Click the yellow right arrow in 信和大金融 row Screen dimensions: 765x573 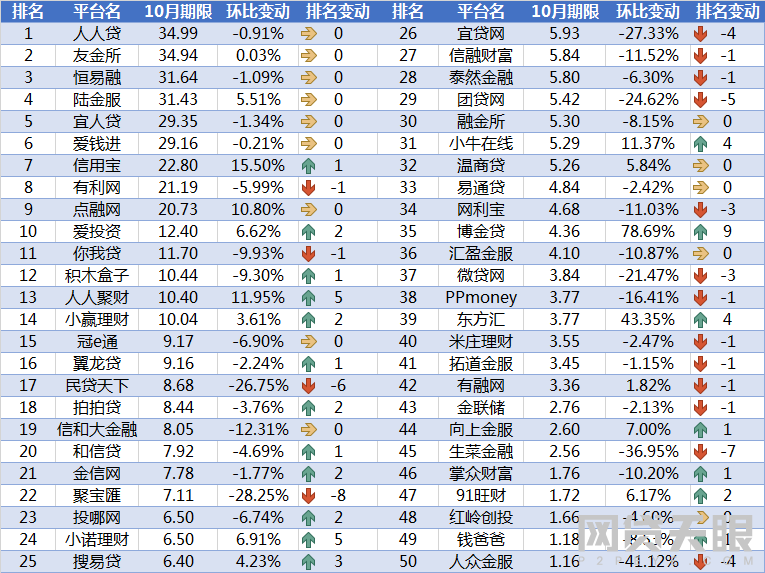pyautogui.click(x=309, y=430)
